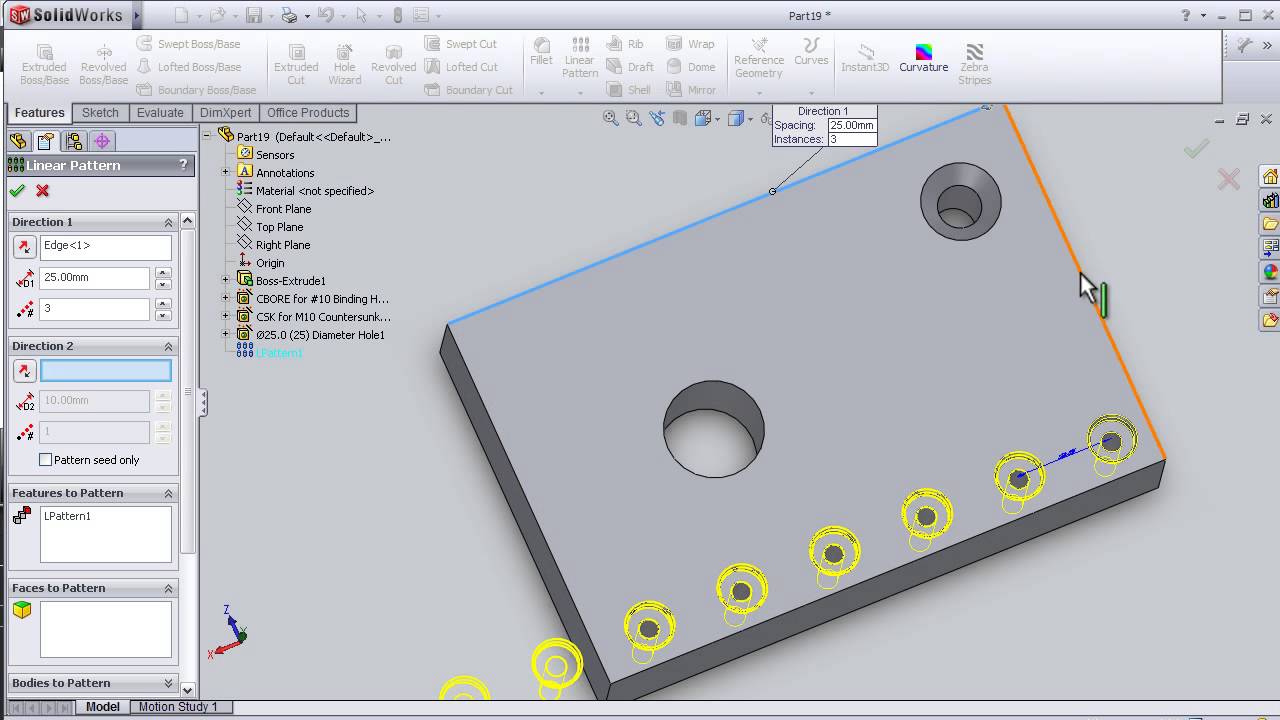Viewport: 1280px width, 720px height.
Task: Open the Motion Study 1 tab
Action: tap(178, 707)
